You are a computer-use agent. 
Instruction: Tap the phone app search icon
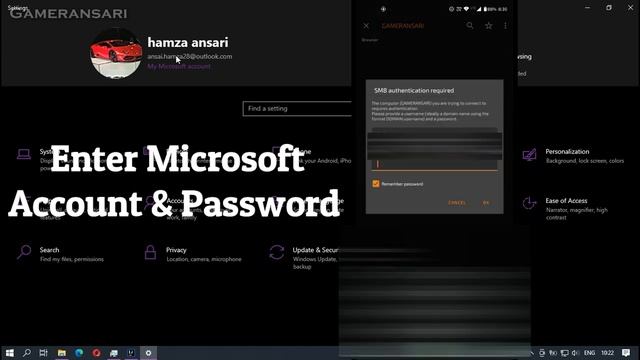coord(470,26)
